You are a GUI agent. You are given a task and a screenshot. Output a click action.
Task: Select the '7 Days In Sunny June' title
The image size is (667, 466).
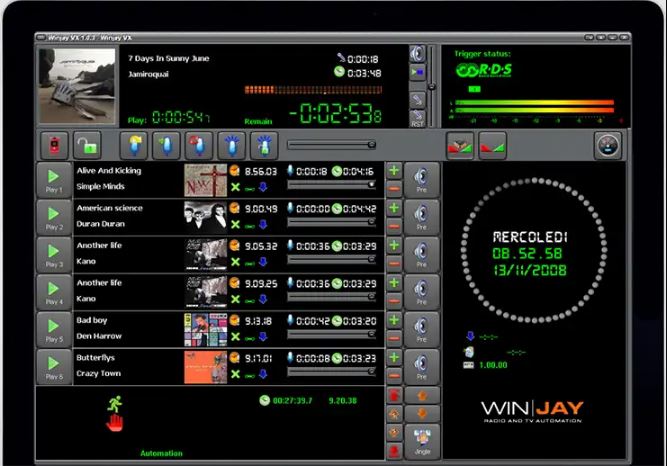[x=169, y=58]
